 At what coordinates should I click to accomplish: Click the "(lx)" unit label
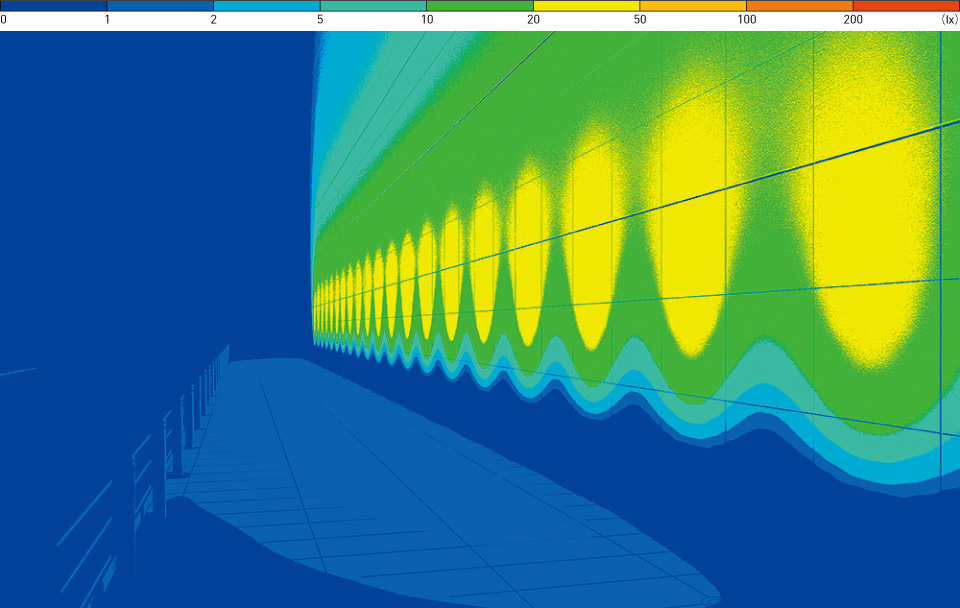[x=949, y=20]
